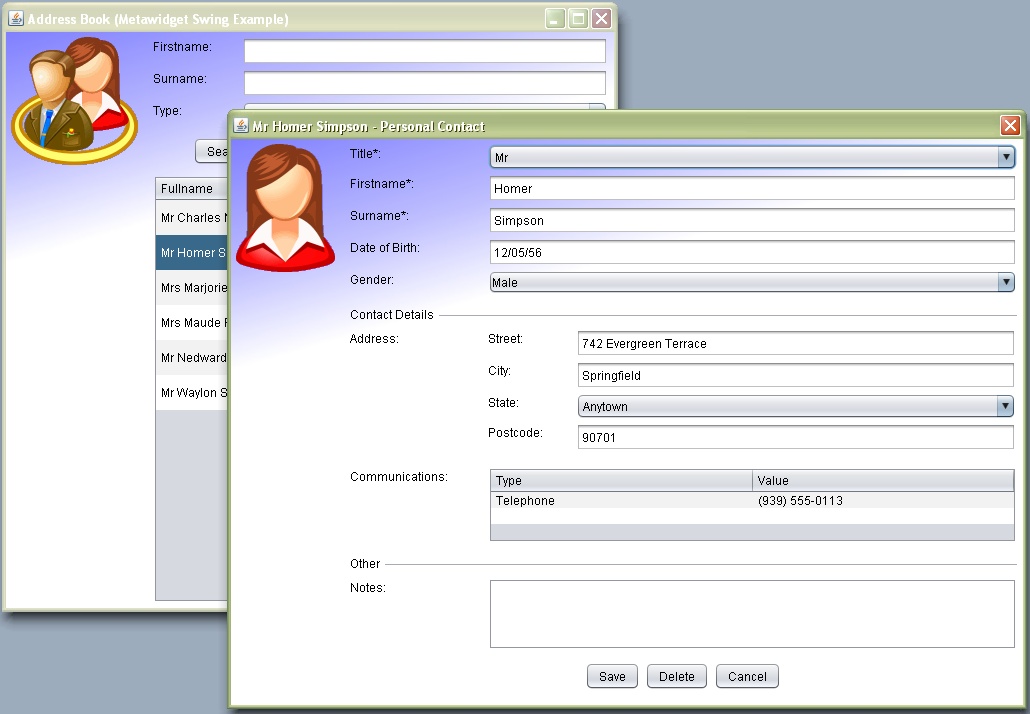Maximize the Address Book window
Viewport: 1030px width, 714px height.
[x=578, y=19]
